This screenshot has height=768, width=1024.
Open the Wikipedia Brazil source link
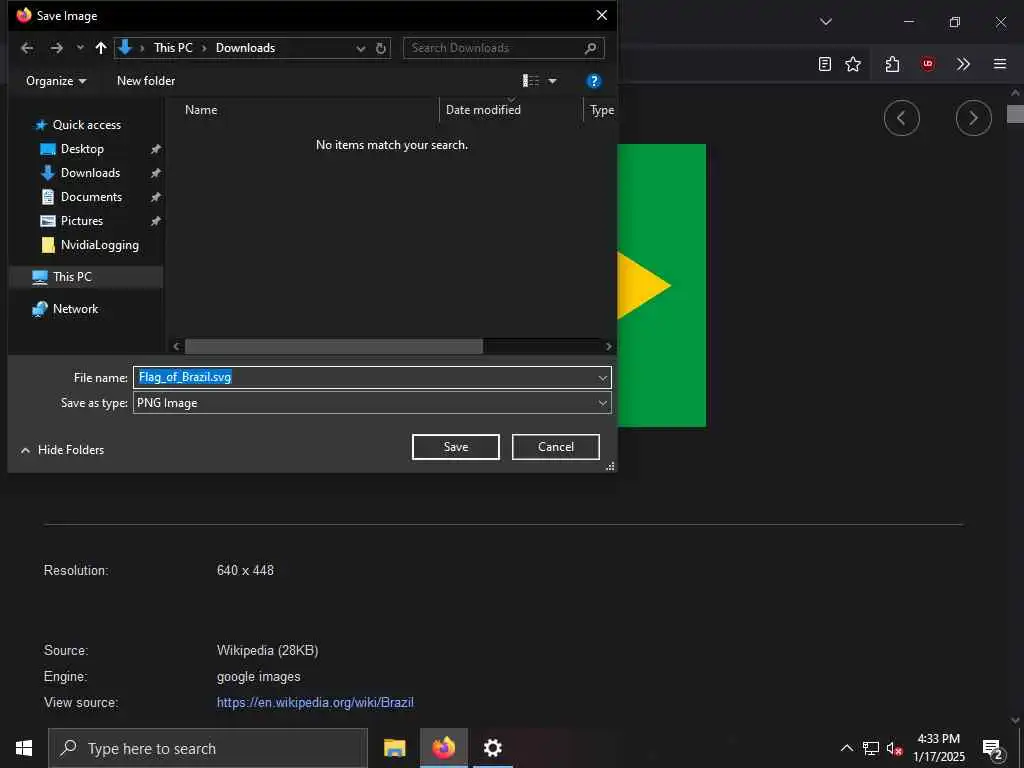tap(315, 703)
